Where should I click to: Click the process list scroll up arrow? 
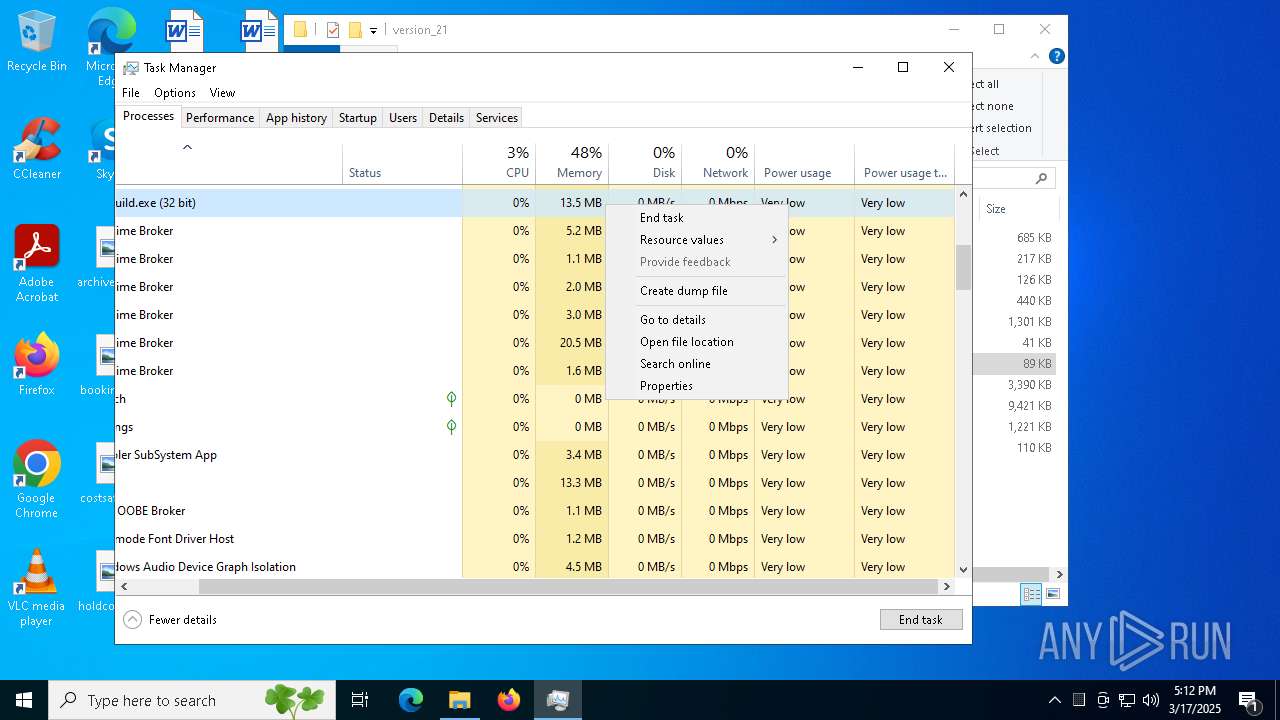coord(964,195)
